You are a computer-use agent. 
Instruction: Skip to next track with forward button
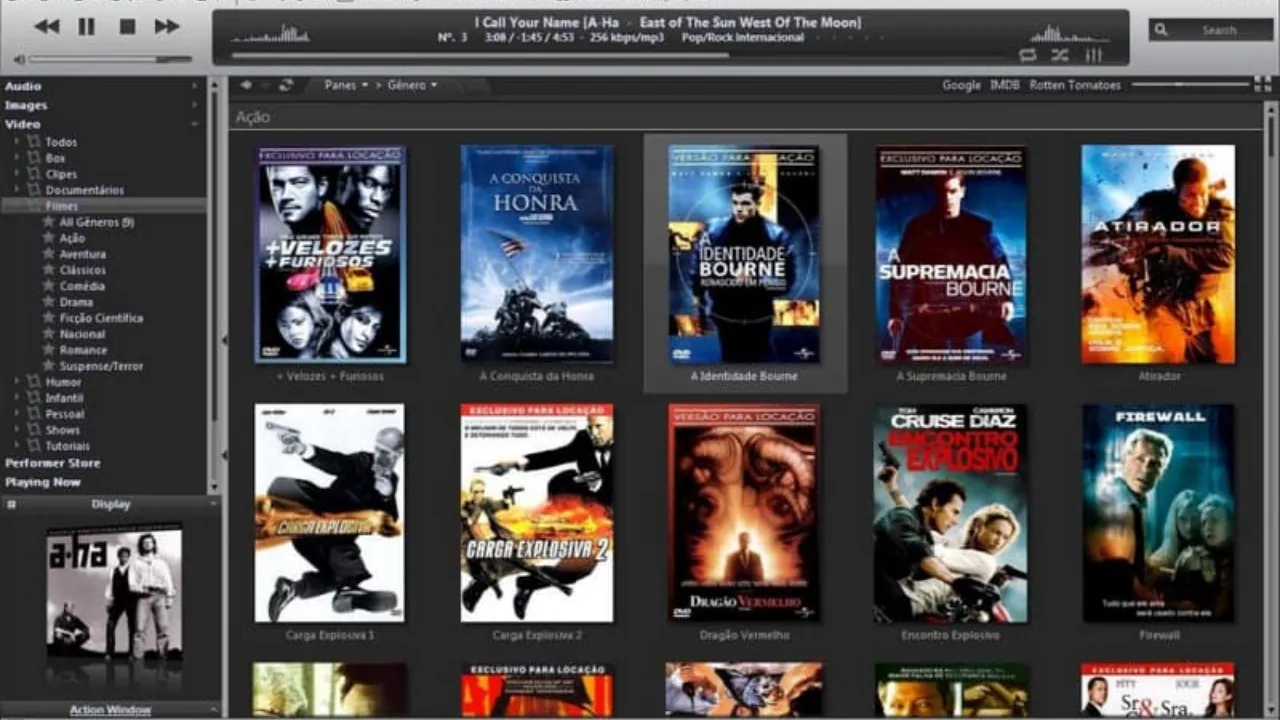[167, 27]
